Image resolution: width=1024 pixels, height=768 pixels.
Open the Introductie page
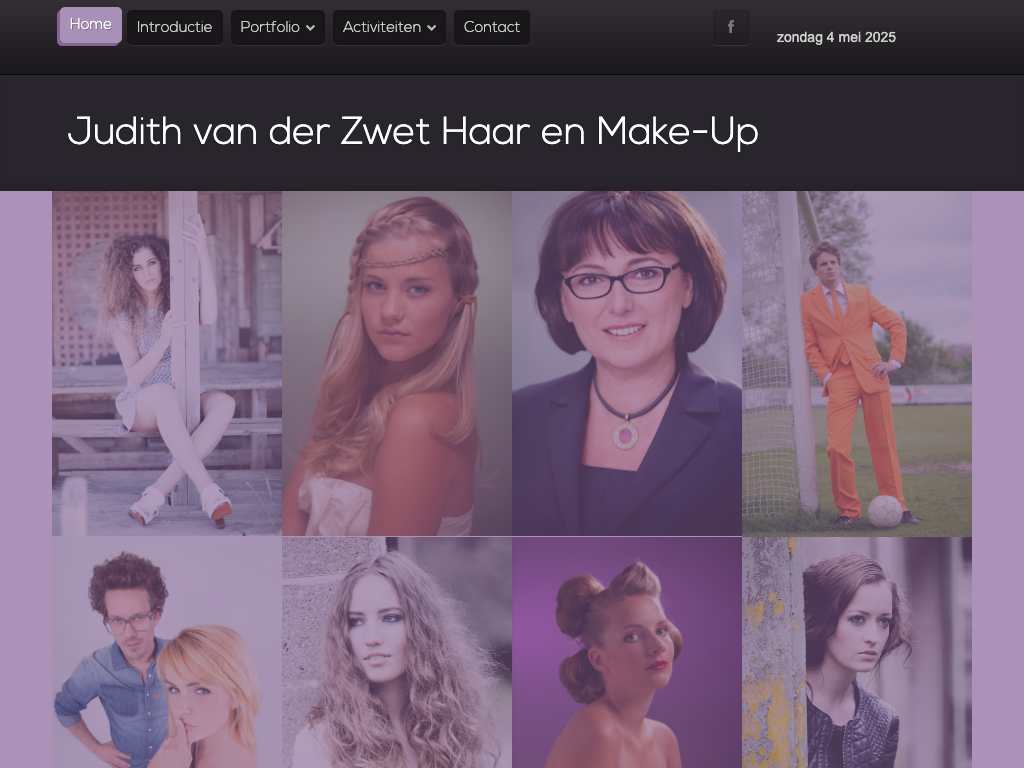[x=174, y=28]
